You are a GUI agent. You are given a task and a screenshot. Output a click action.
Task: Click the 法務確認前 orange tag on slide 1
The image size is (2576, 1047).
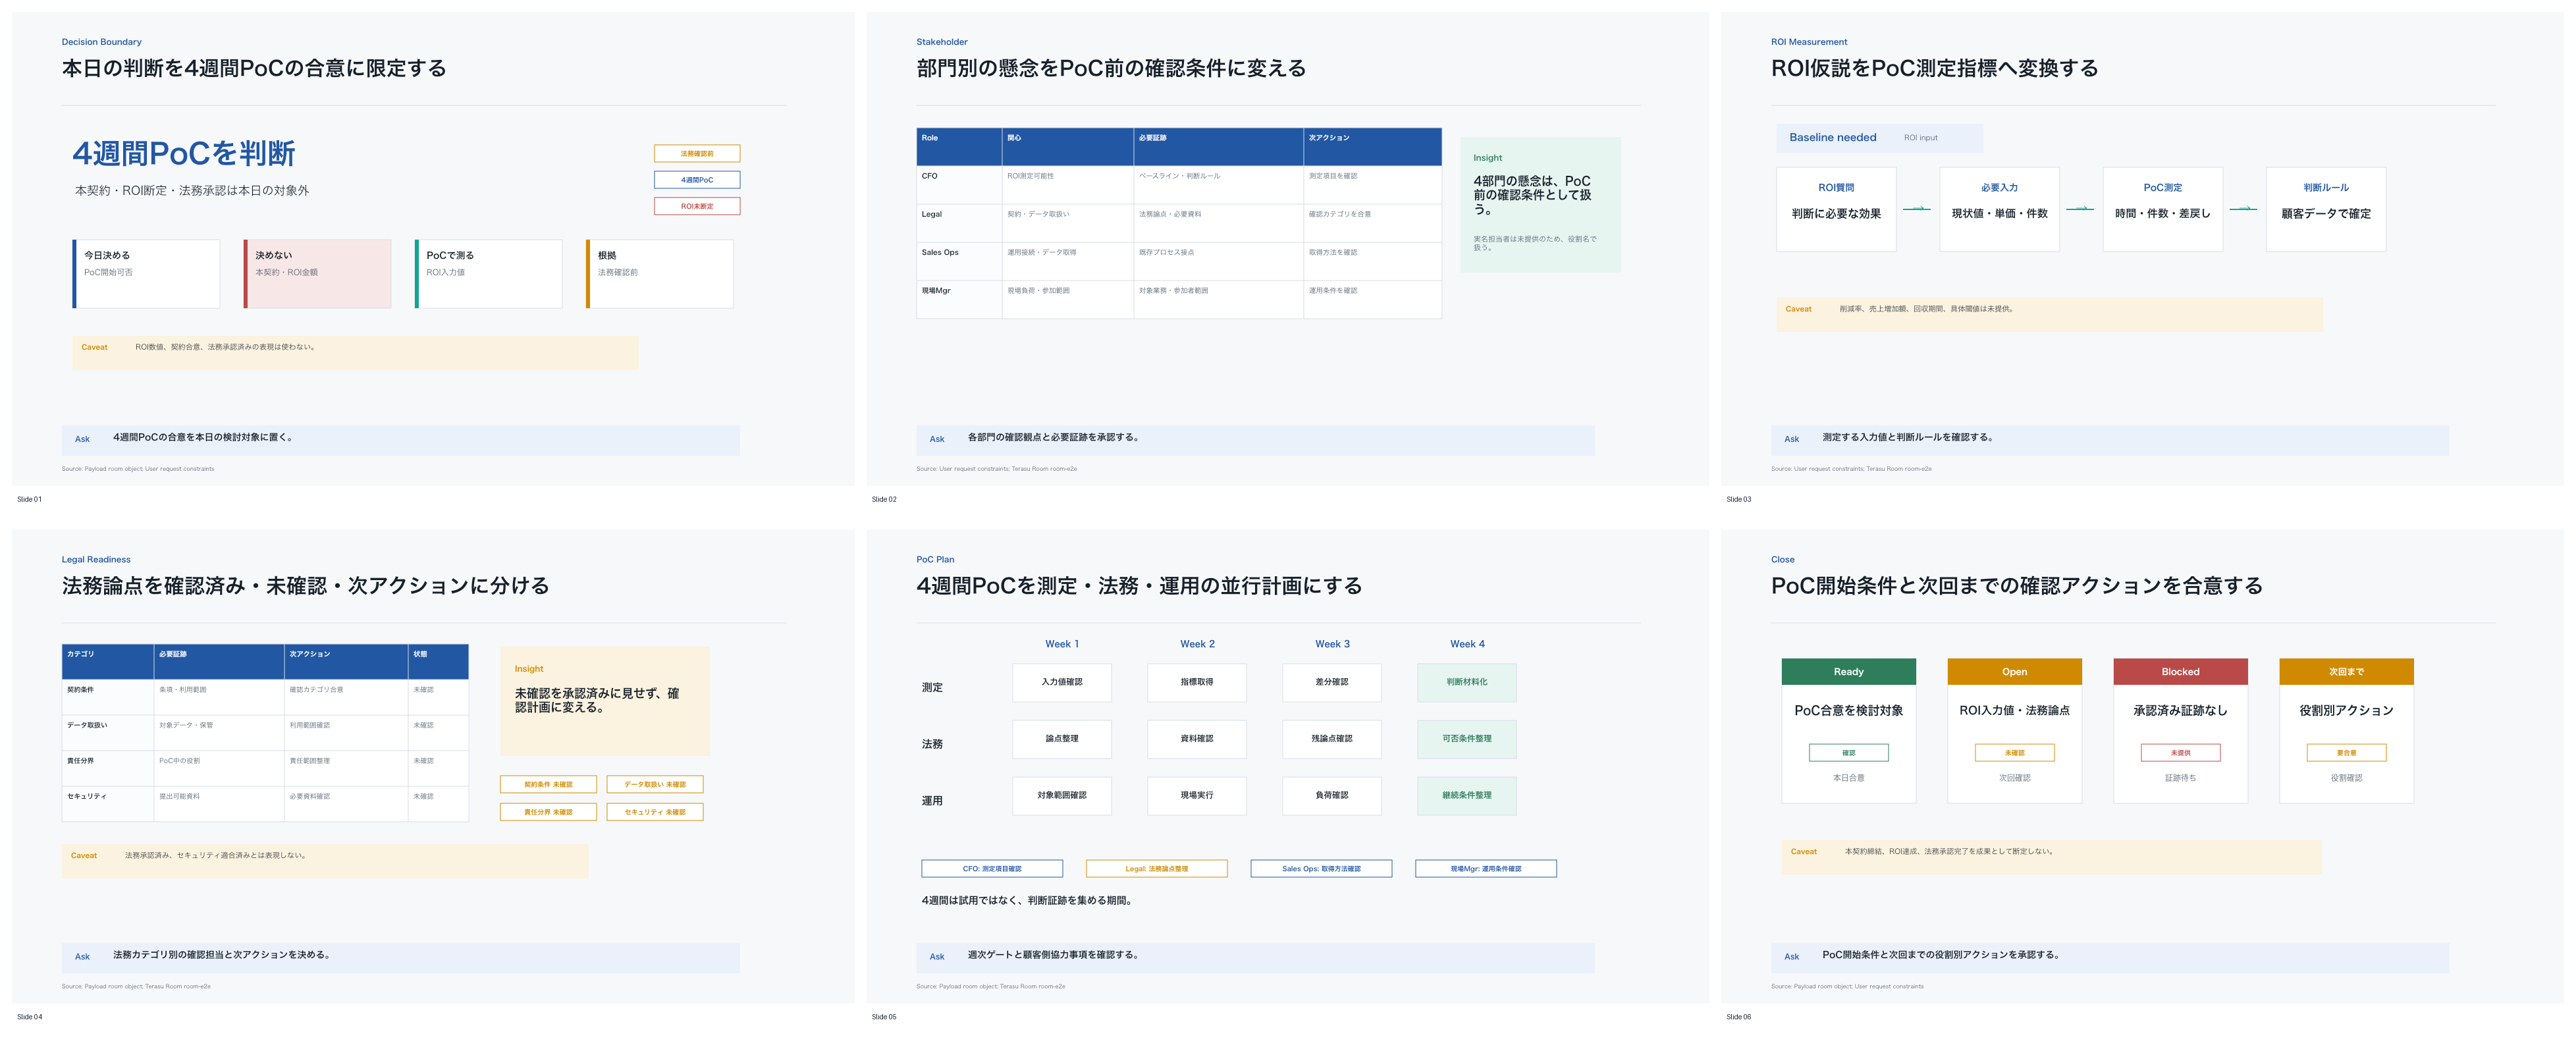[x=697, y=154]
